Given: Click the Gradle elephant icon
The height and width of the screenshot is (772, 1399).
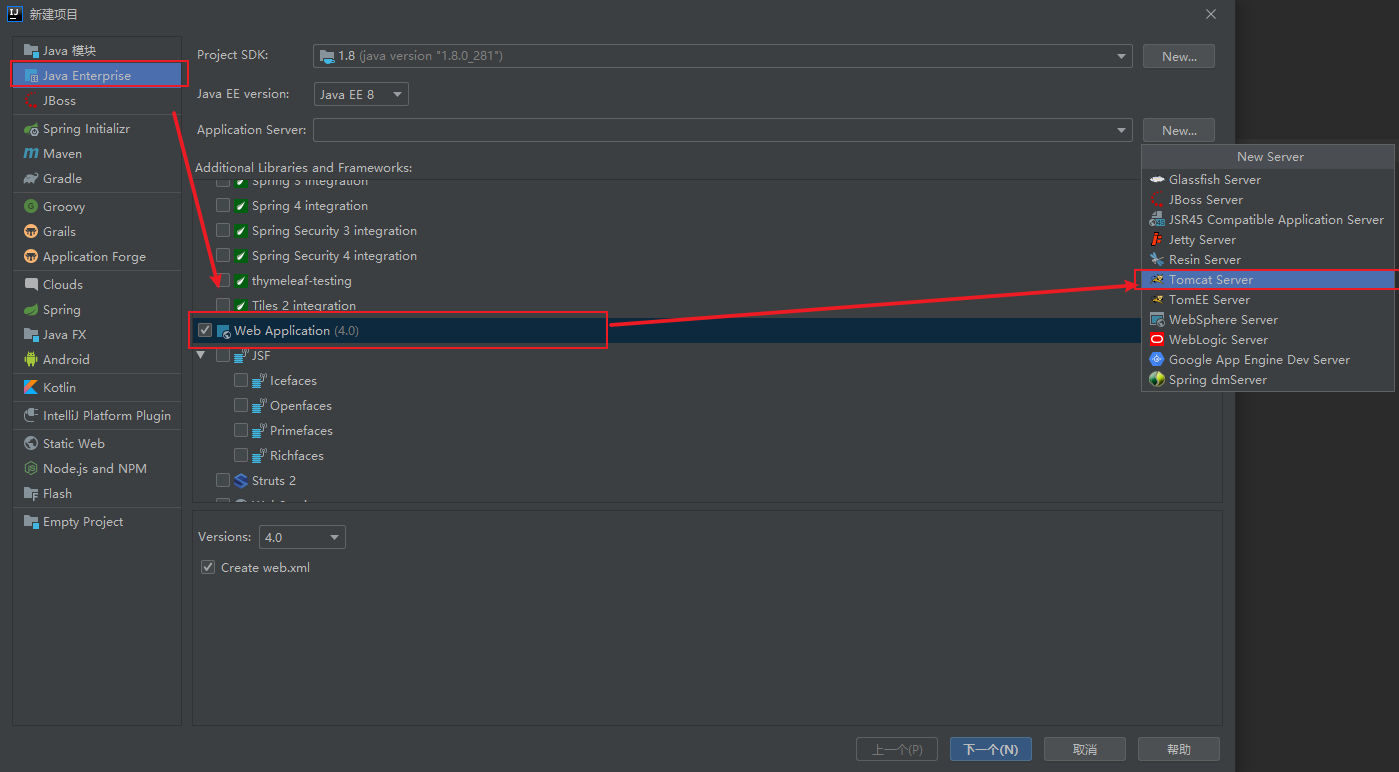Looking at the screenshot, I should coord(31,178).
